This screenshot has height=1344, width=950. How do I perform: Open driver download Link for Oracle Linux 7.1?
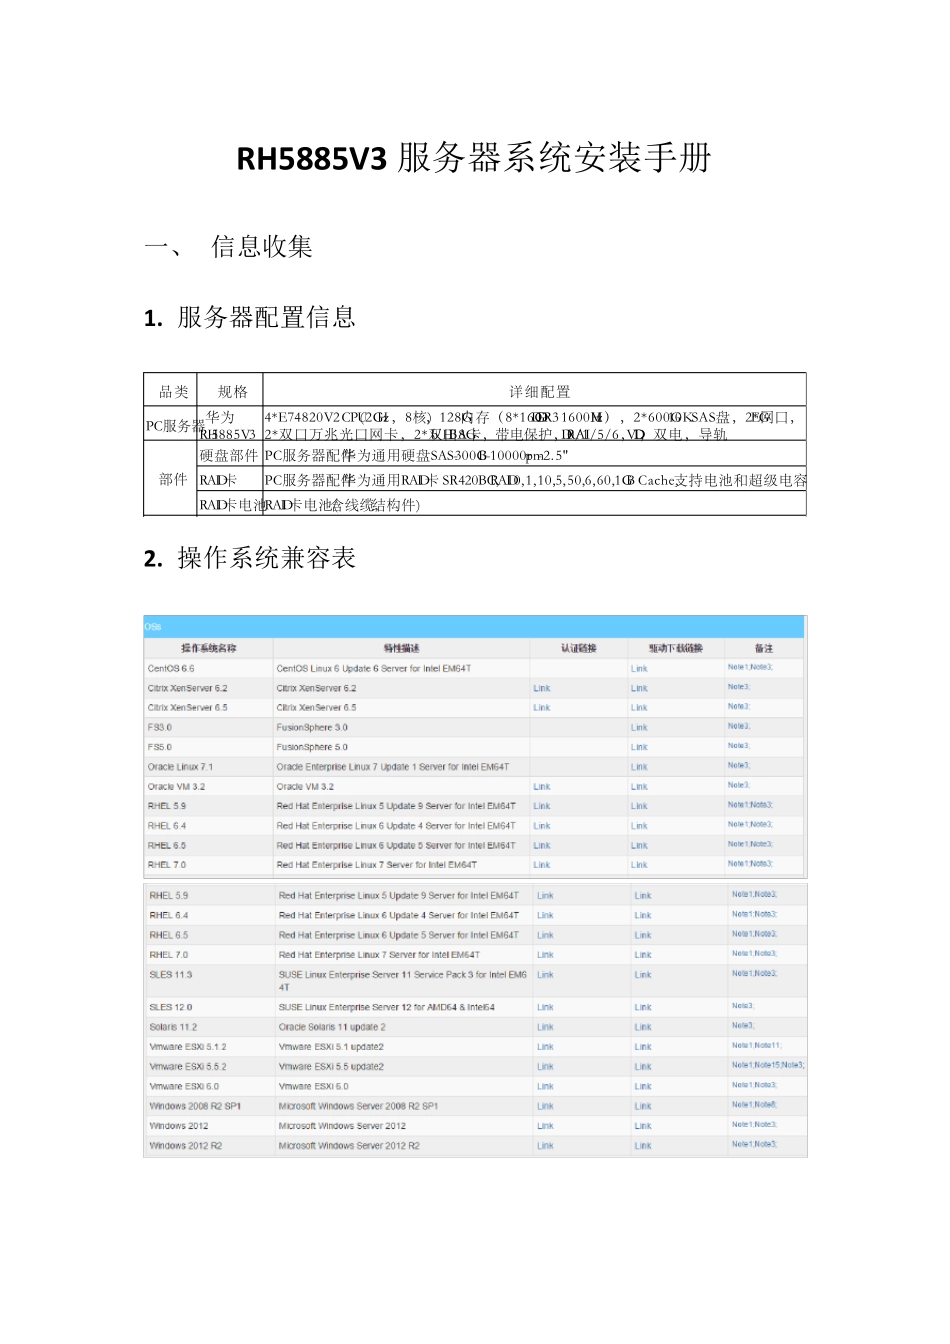(x=639, y=767)
